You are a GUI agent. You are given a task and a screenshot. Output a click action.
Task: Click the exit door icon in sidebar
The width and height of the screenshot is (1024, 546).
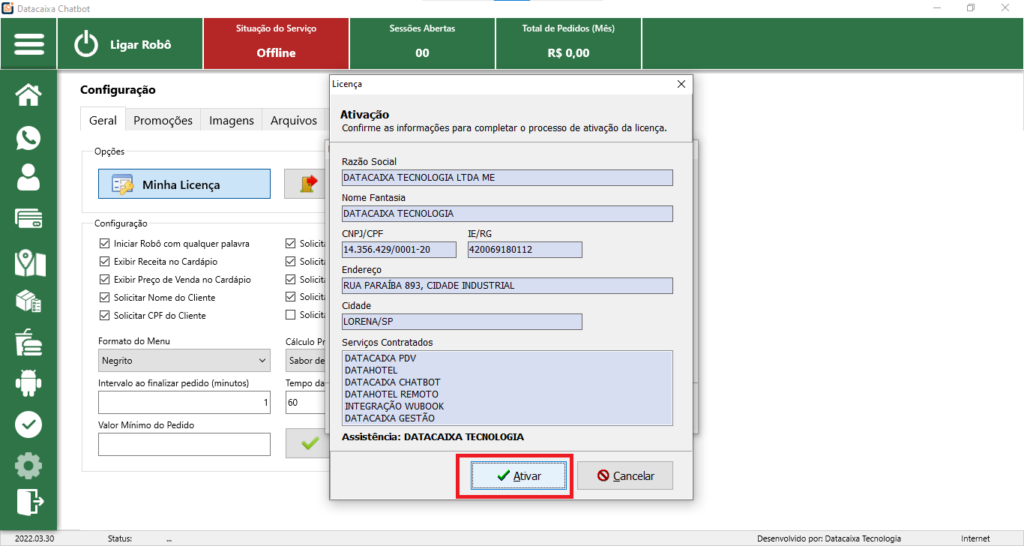coord(29,502)
